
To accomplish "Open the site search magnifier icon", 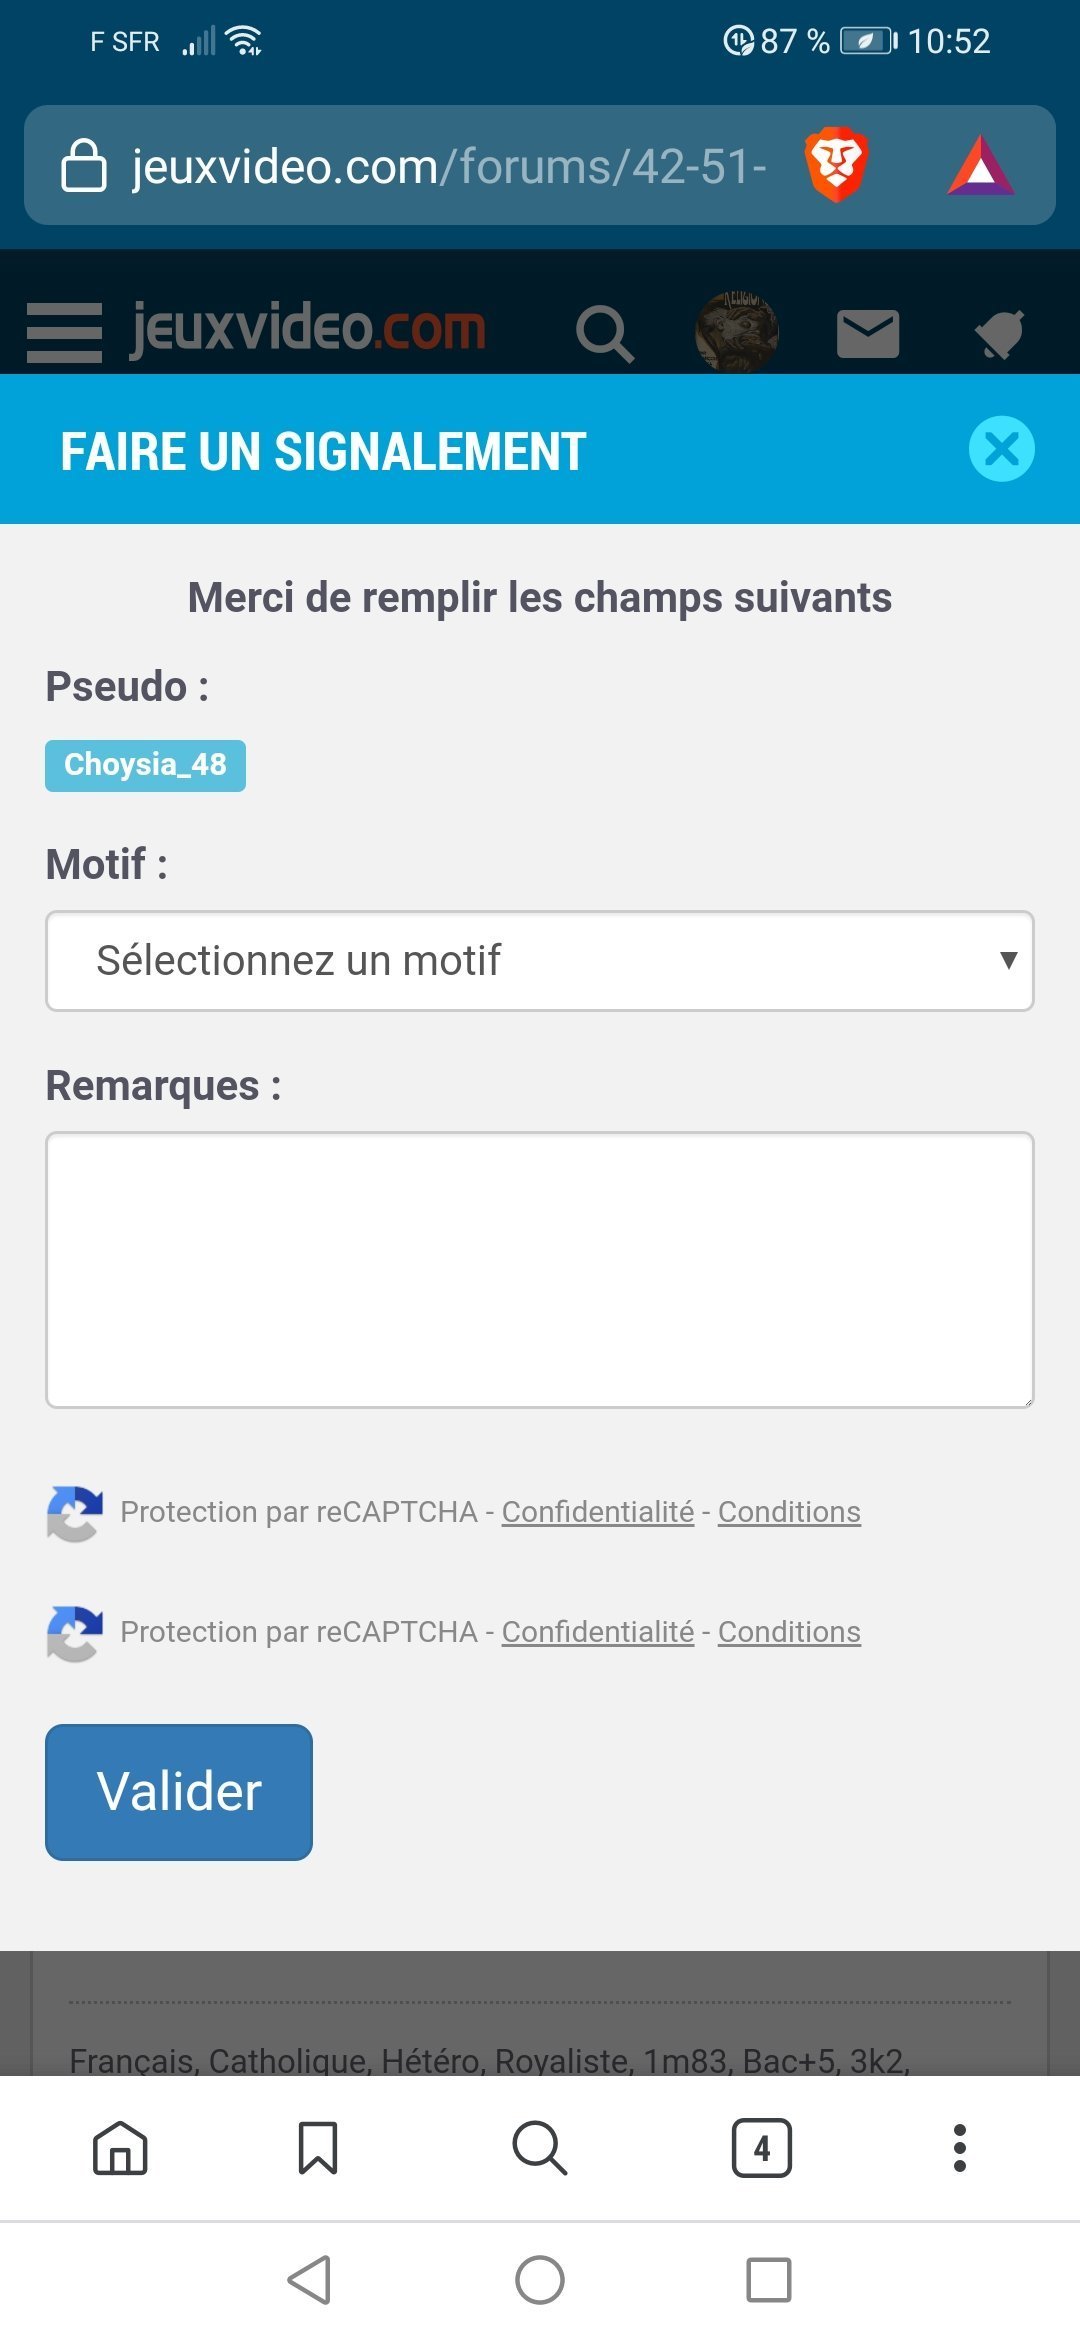I will (x=605, y=333).
